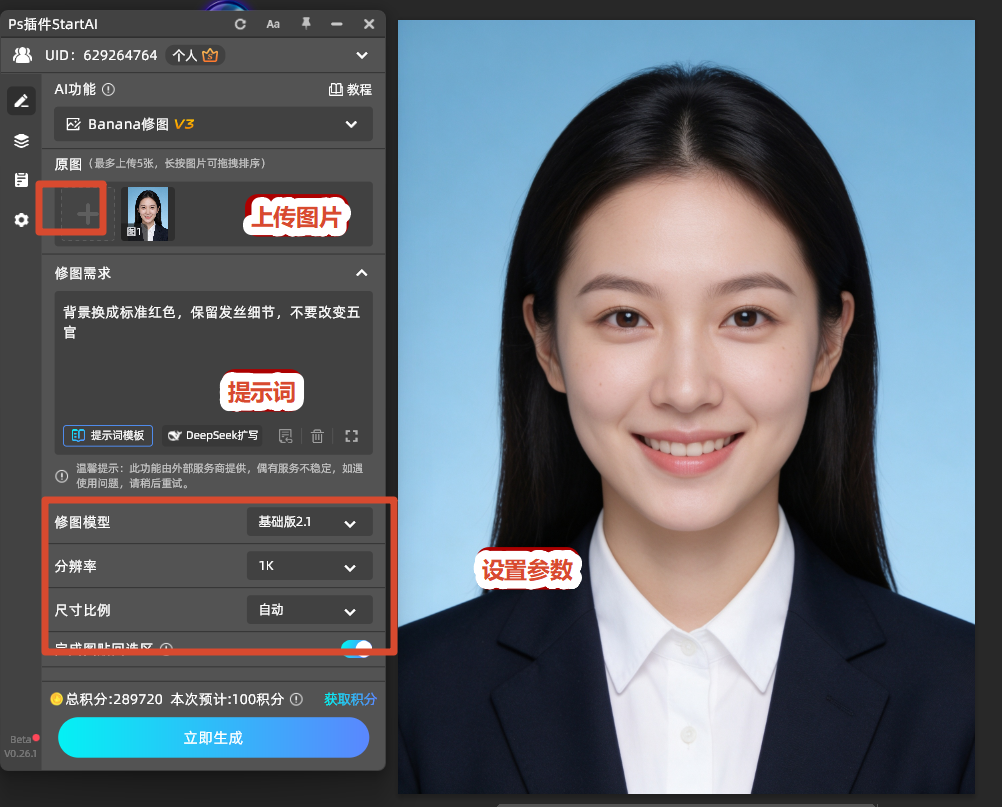Click the UID: 629264764 text
The width and height of the screenshot is (1002, 807).
coord(101,56)
